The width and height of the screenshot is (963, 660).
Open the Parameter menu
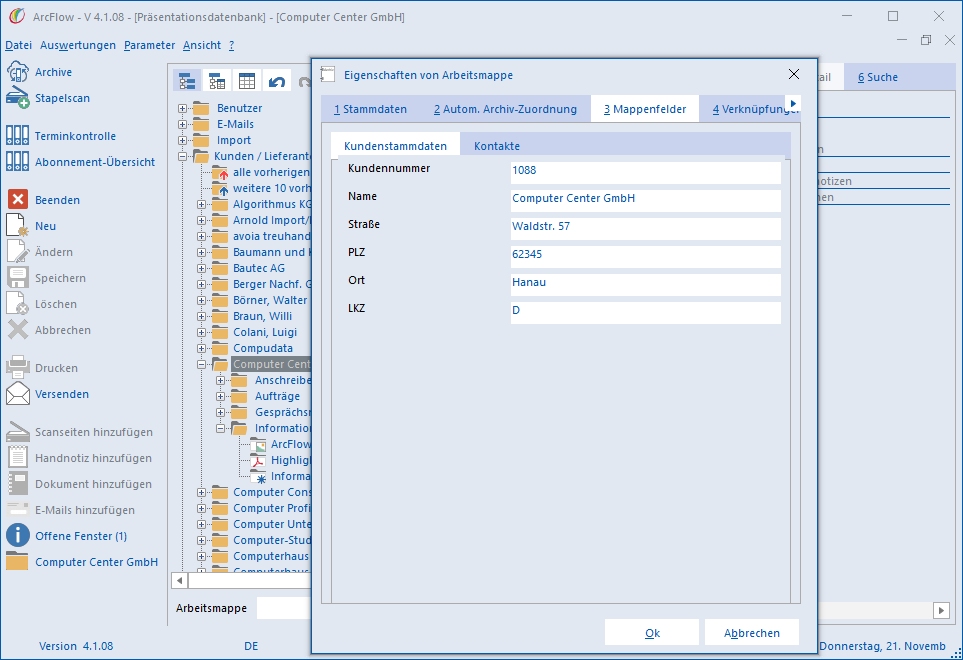coord(149,45)
